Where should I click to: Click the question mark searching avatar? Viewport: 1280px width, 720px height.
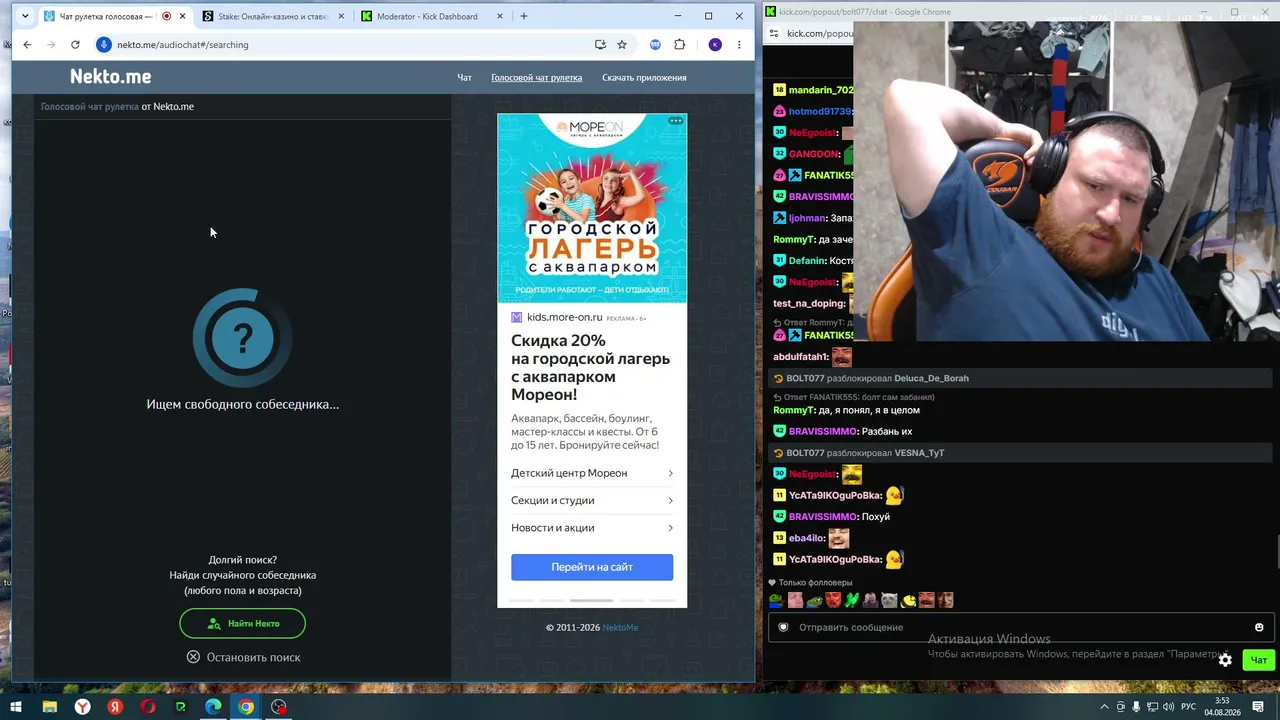[x=243, y=338]
